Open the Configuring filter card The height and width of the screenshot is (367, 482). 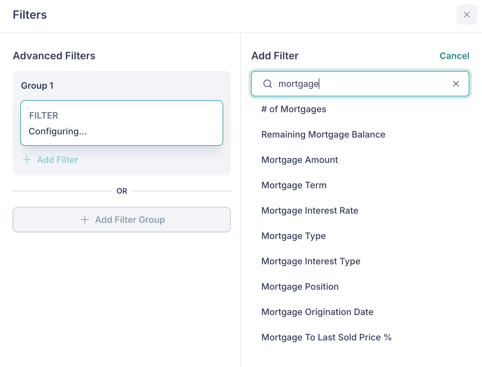122,123
